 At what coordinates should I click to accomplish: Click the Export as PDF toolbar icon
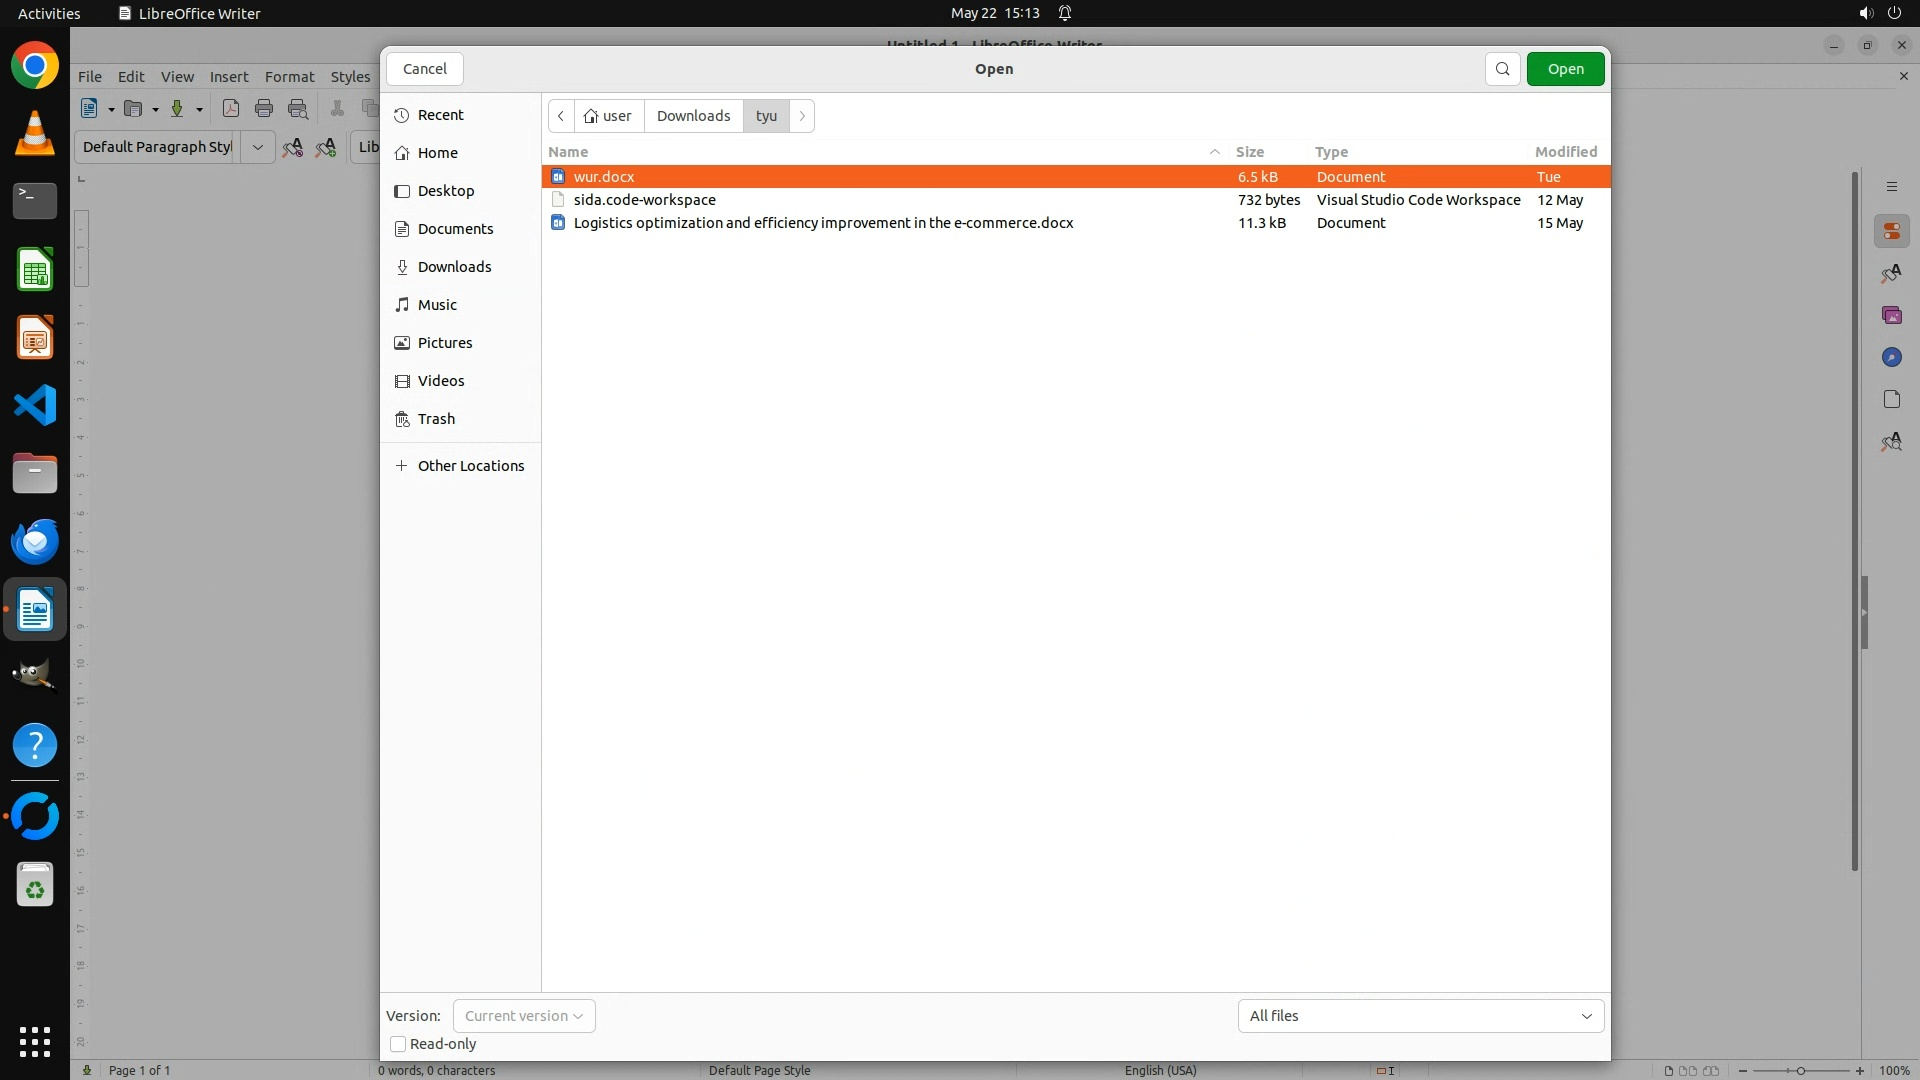click(x=230, y=109)
